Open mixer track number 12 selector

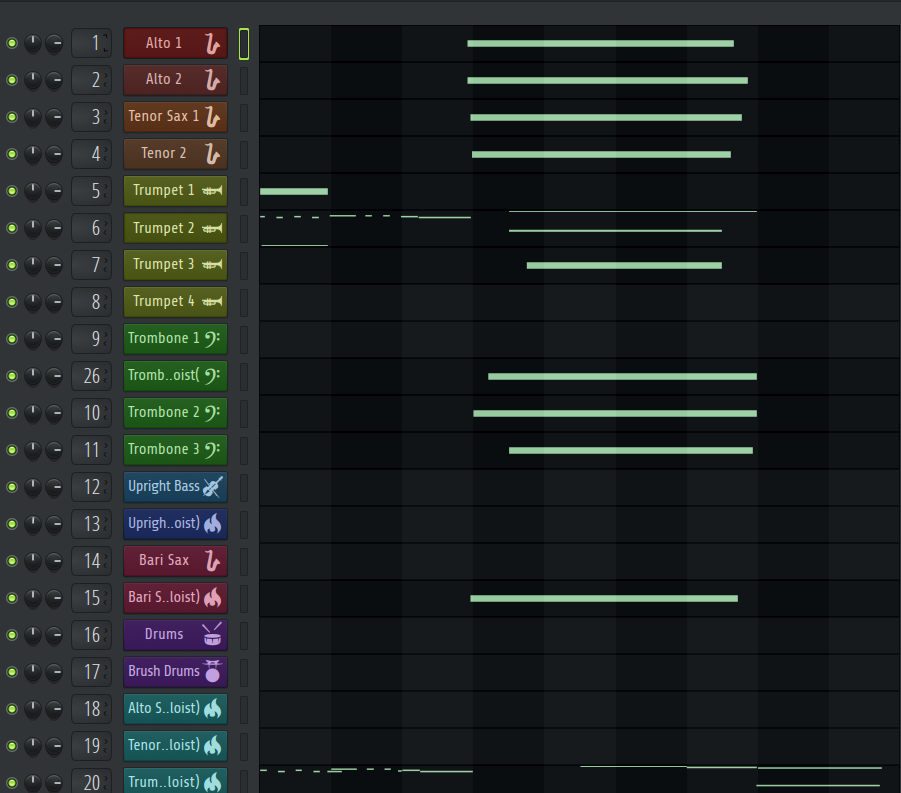click(x=91, y=487)
